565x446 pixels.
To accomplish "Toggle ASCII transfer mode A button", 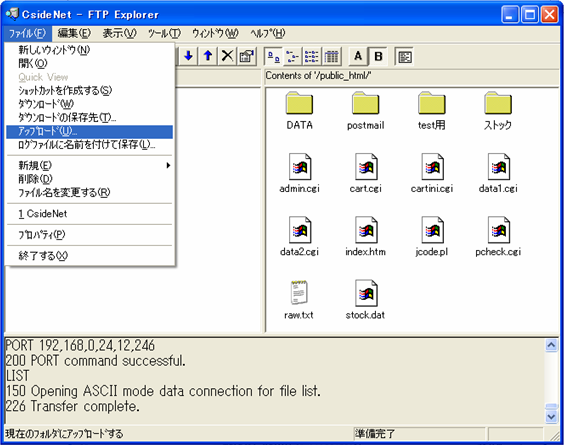I will tap(358, 57).
